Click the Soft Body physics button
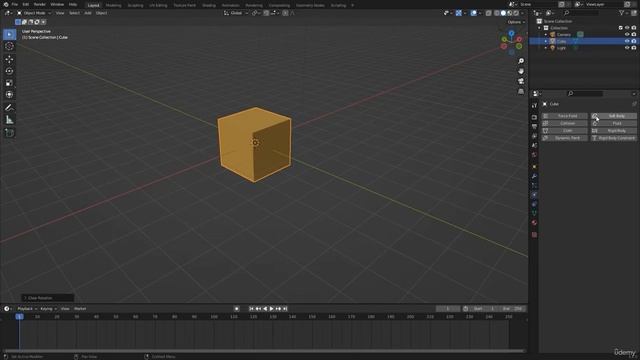 point(613,116)
